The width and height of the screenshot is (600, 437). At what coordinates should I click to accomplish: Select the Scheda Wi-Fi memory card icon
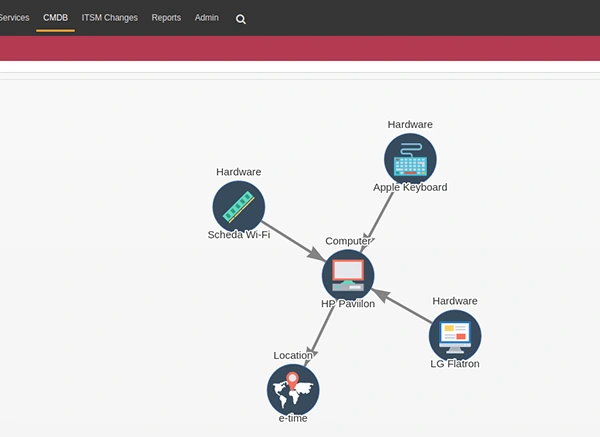(x=239, y=207)
